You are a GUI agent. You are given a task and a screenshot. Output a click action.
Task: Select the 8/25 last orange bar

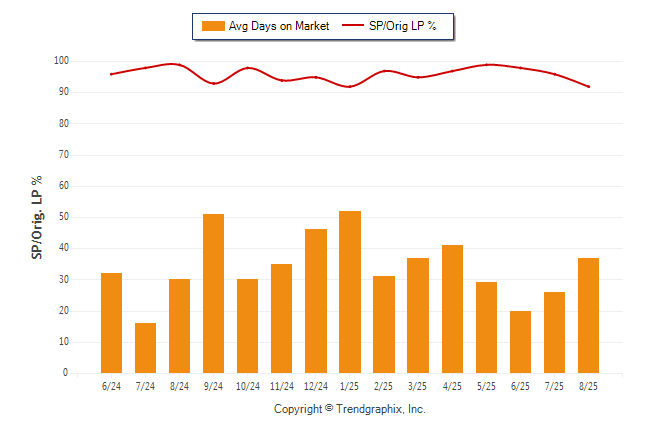(x=588, y=315)
